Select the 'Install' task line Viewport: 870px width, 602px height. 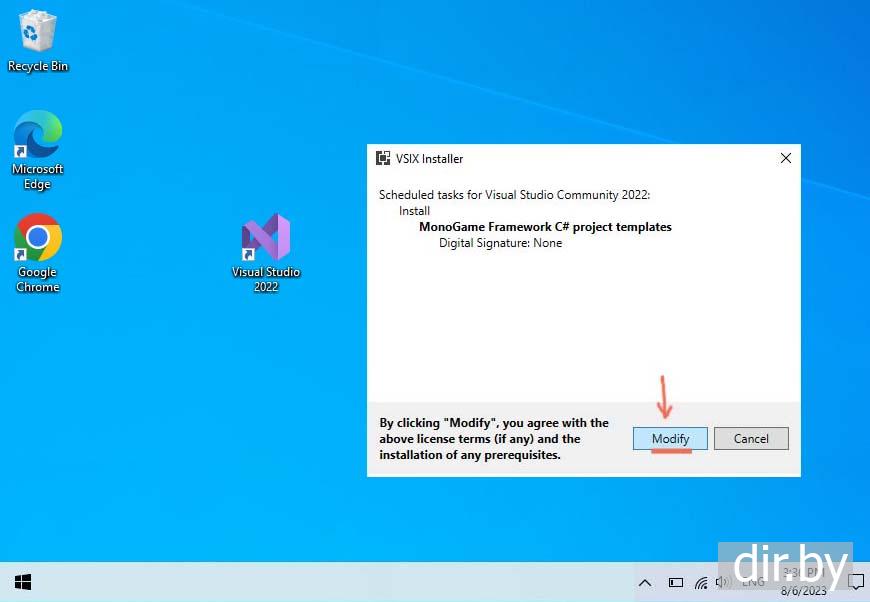click(x=414, y=211)
